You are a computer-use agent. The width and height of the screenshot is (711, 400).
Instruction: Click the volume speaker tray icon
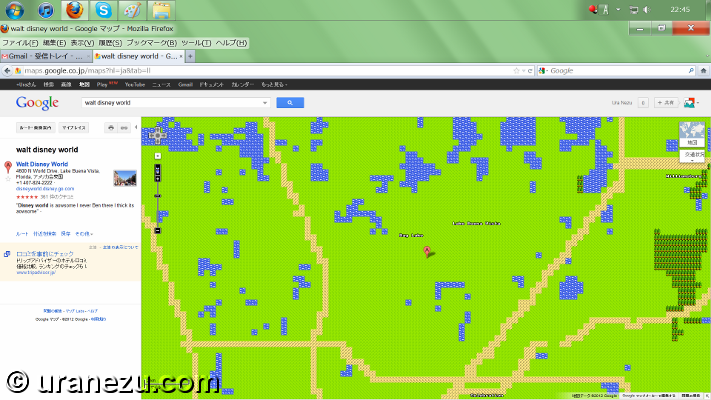(647, 10)
